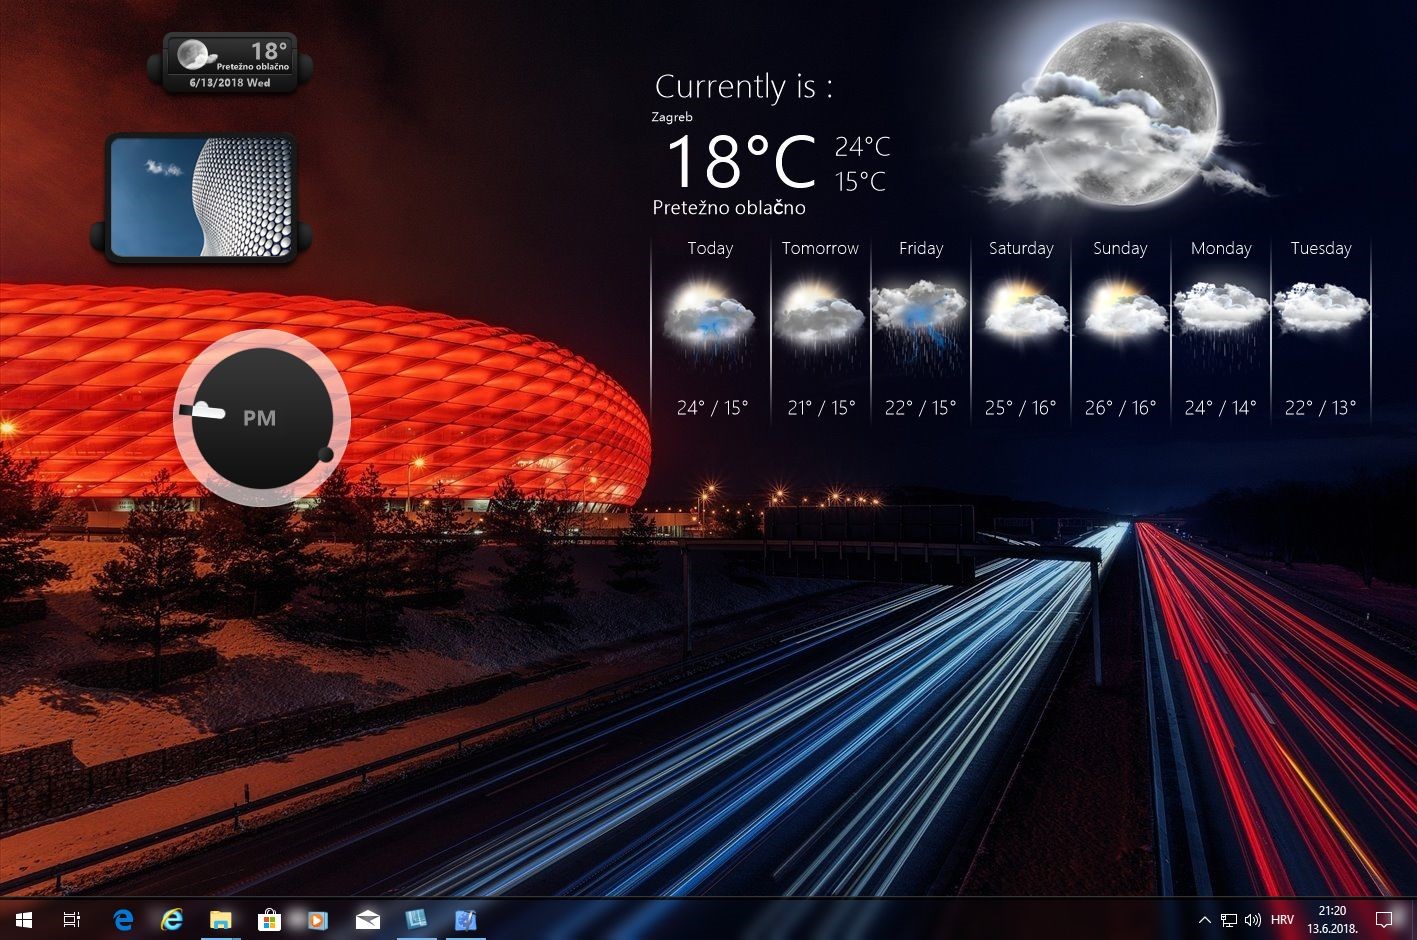Screen dimensions: 1417x940
Task: Click the Tuesday forecast label
Action: (1321, 248)
